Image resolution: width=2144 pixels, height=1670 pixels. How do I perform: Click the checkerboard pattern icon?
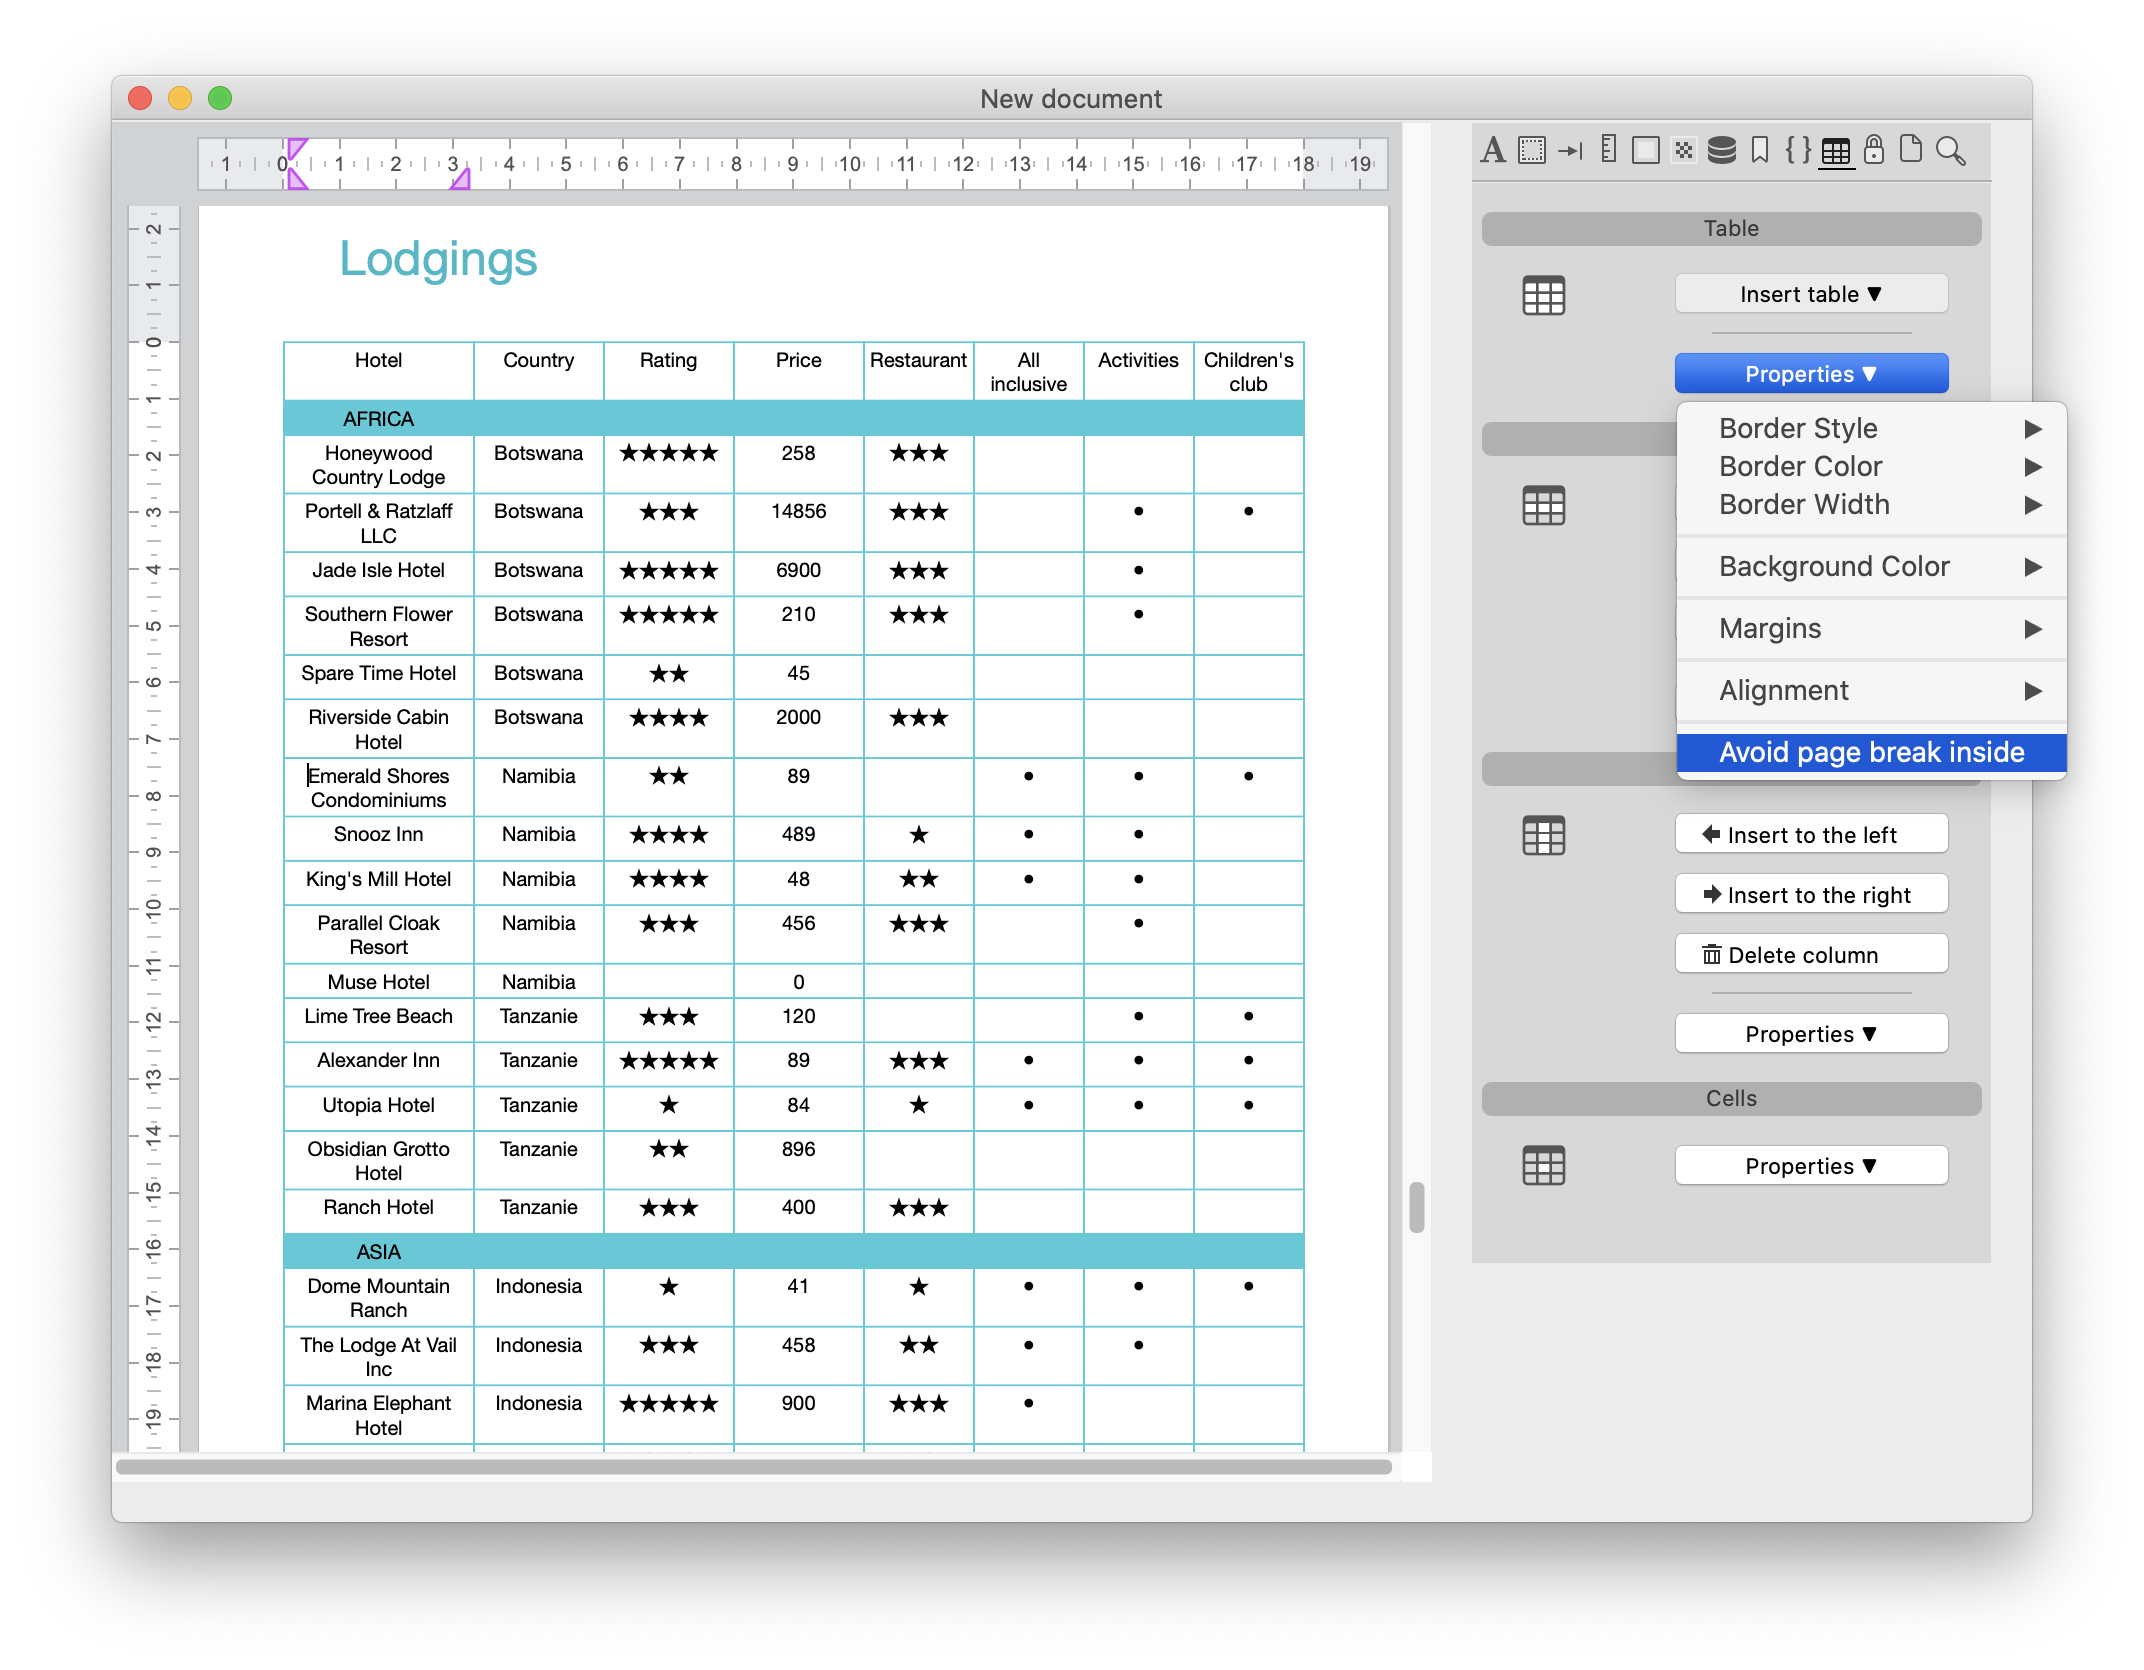tap(1684, 151)
